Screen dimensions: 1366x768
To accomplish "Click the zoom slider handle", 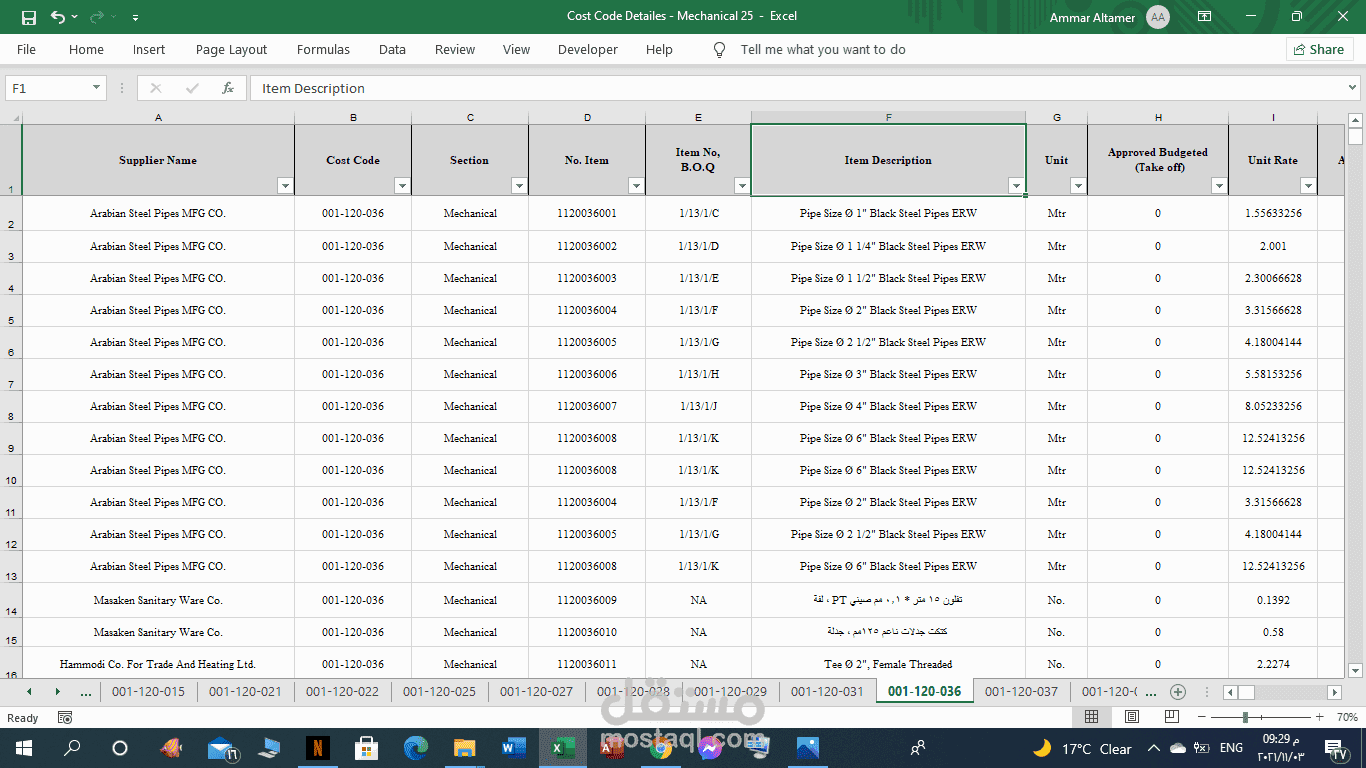I will [1245, 717].
